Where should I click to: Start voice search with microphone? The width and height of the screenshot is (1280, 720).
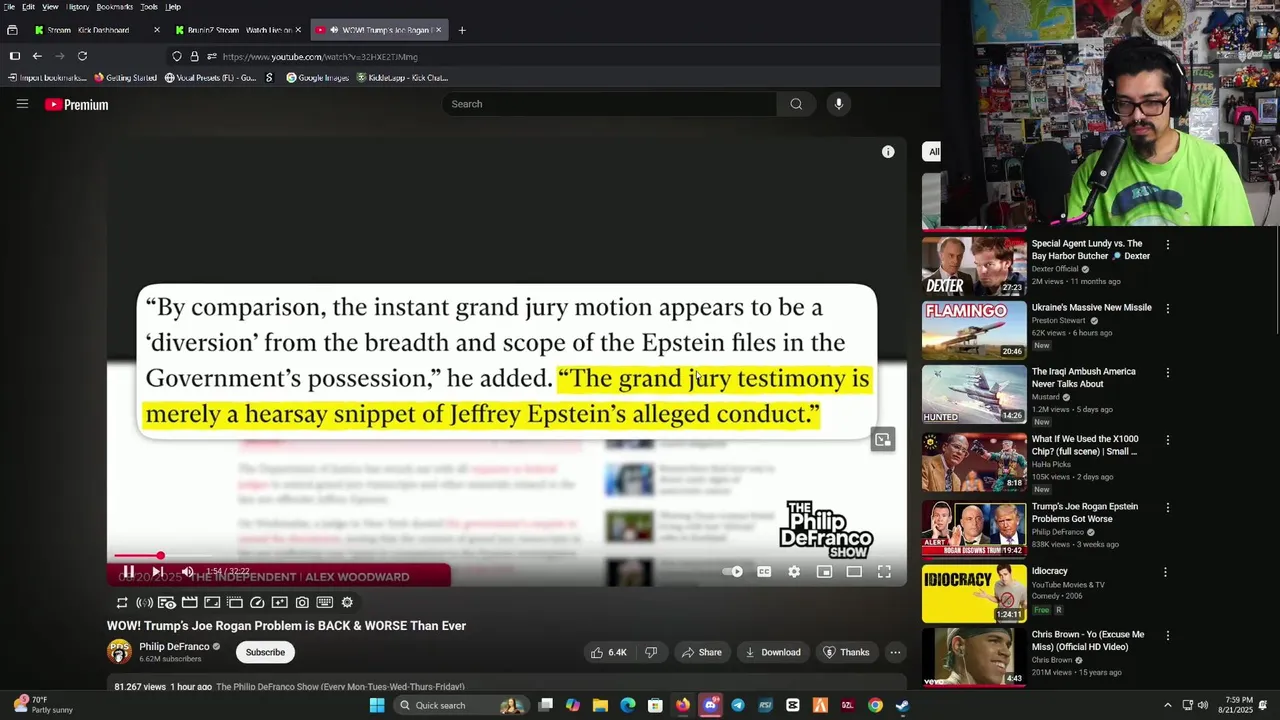click(839, 104)
